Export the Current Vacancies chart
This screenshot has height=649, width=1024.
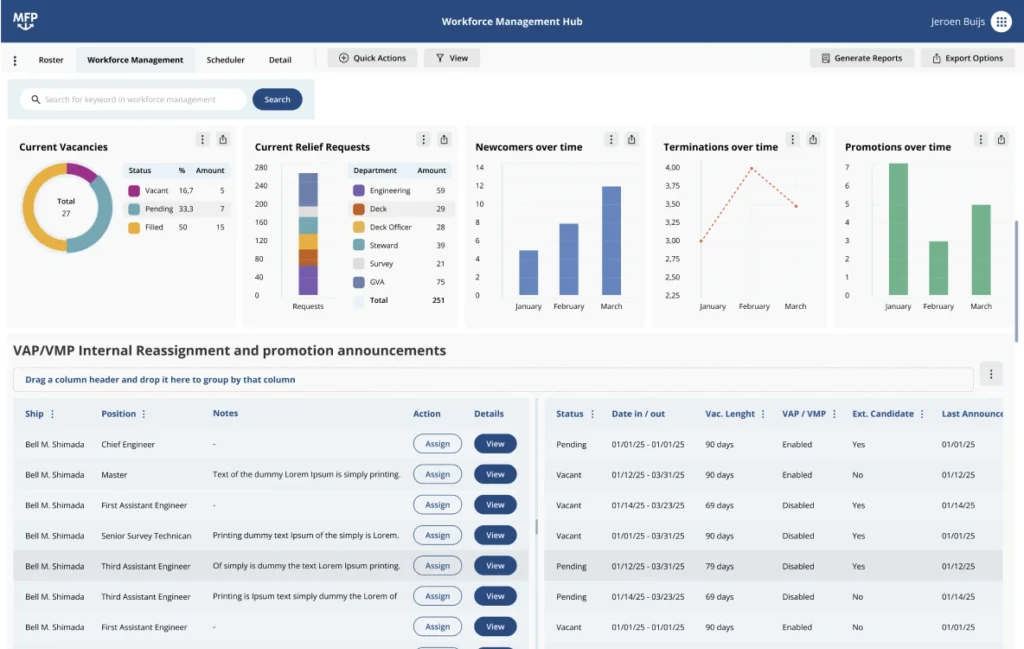coord(223,140)
